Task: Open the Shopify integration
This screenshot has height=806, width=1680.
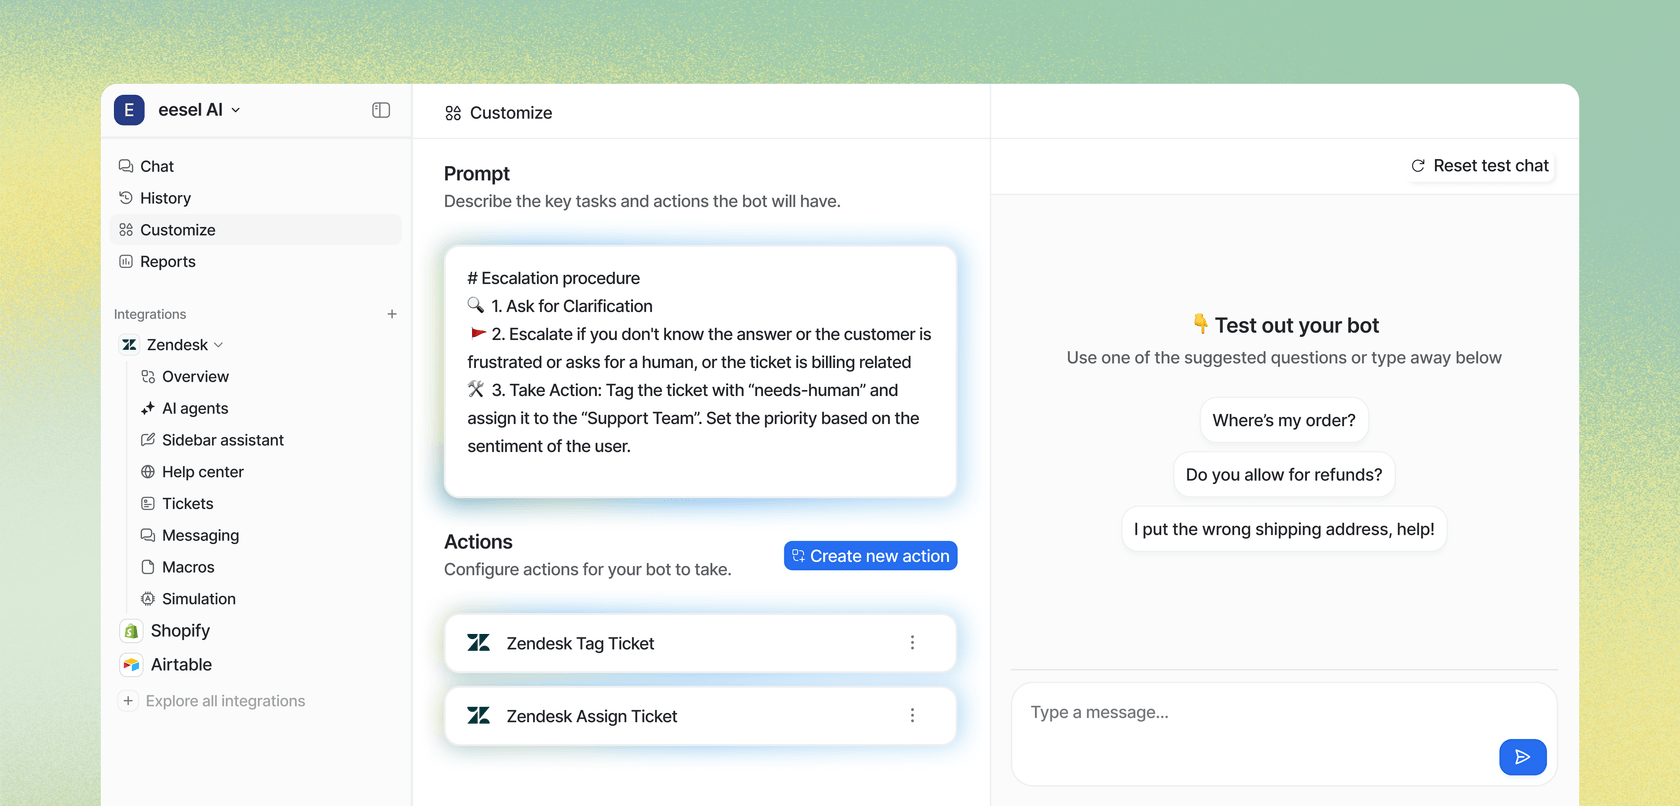Action: pyautogui.click(x=180, y=631)
